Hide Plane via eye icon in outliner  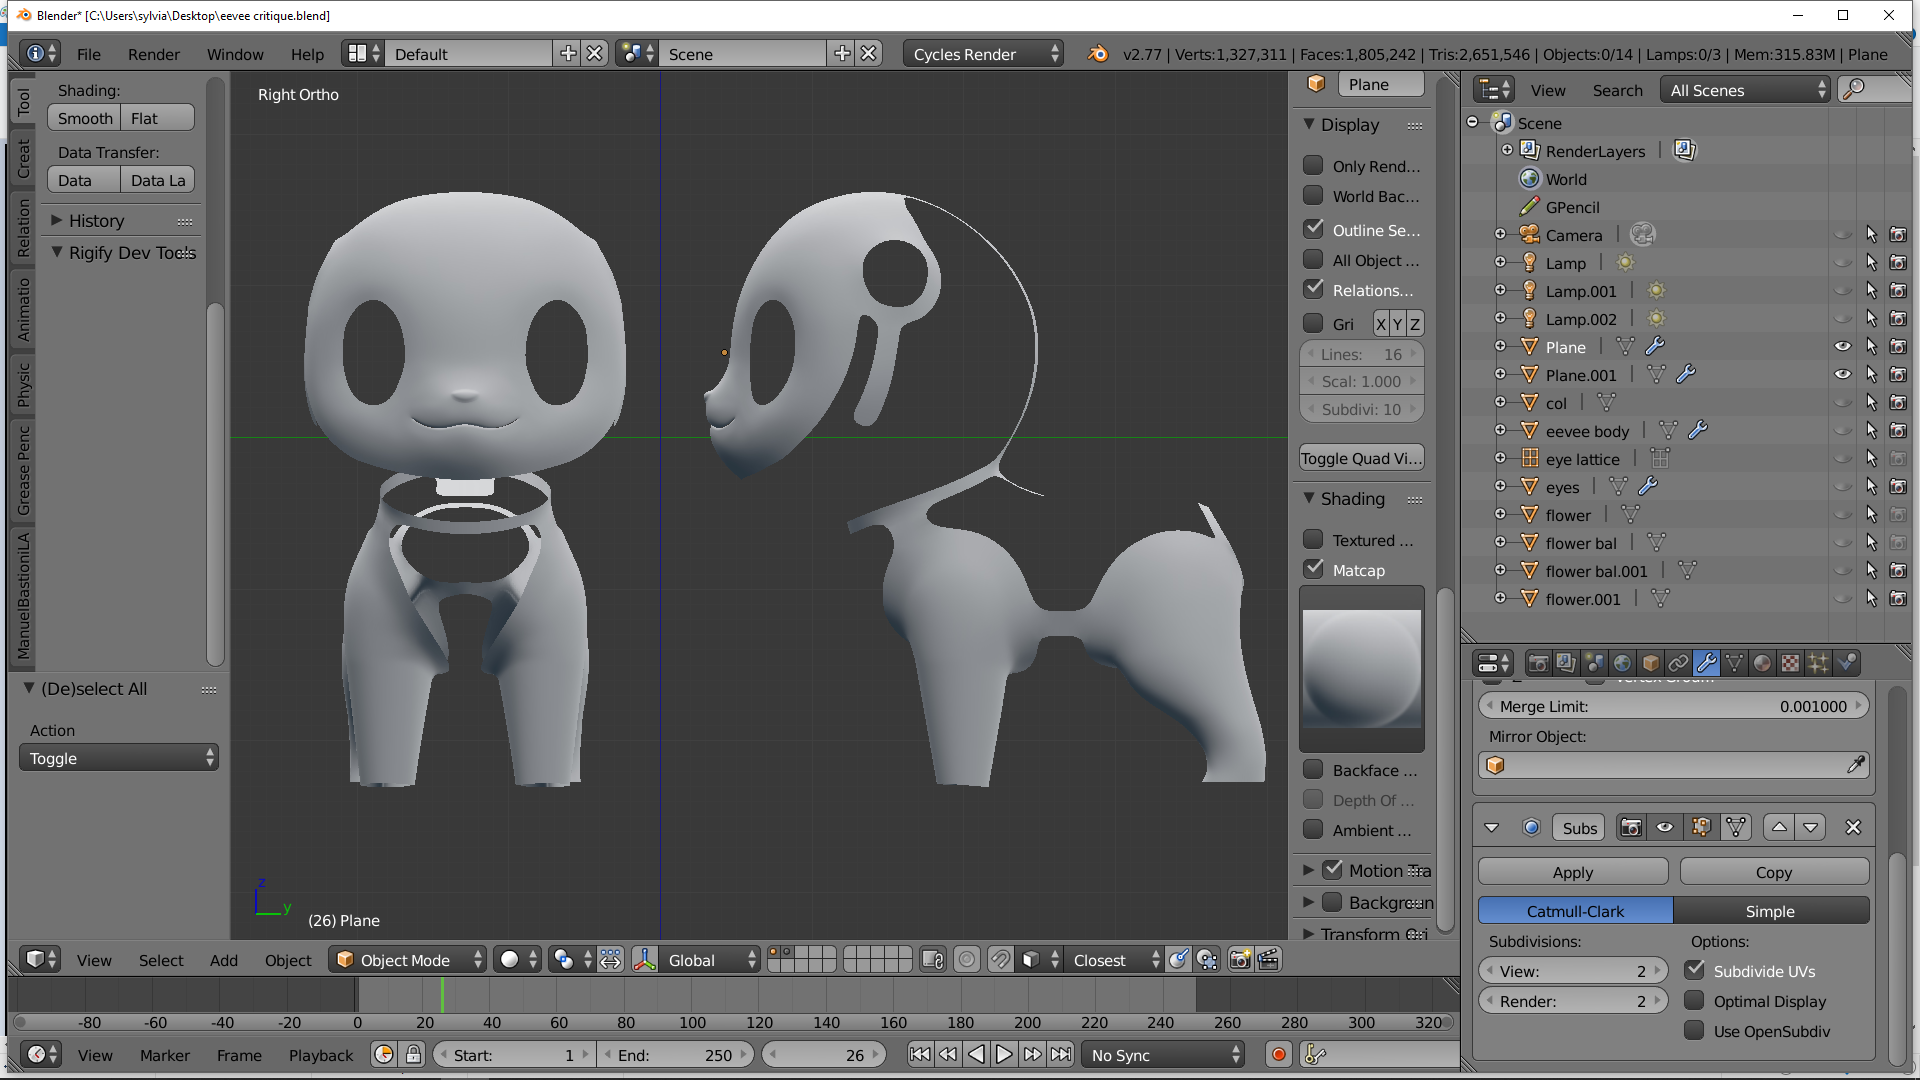point(1842,347)
